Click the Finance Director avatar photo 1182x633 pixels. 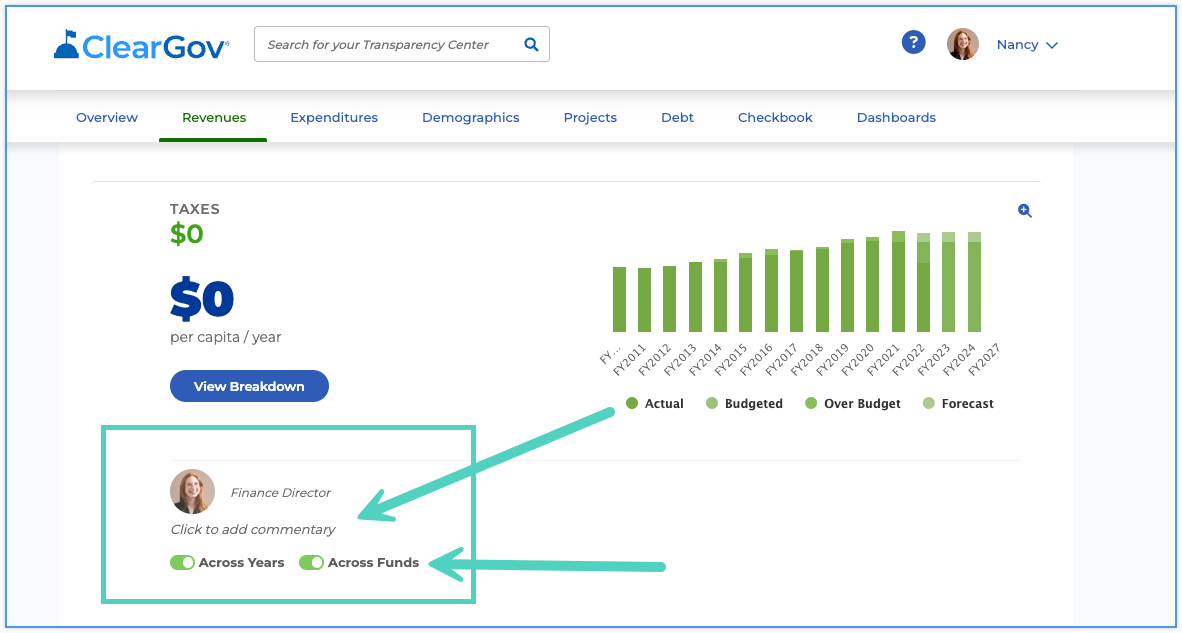192,491
